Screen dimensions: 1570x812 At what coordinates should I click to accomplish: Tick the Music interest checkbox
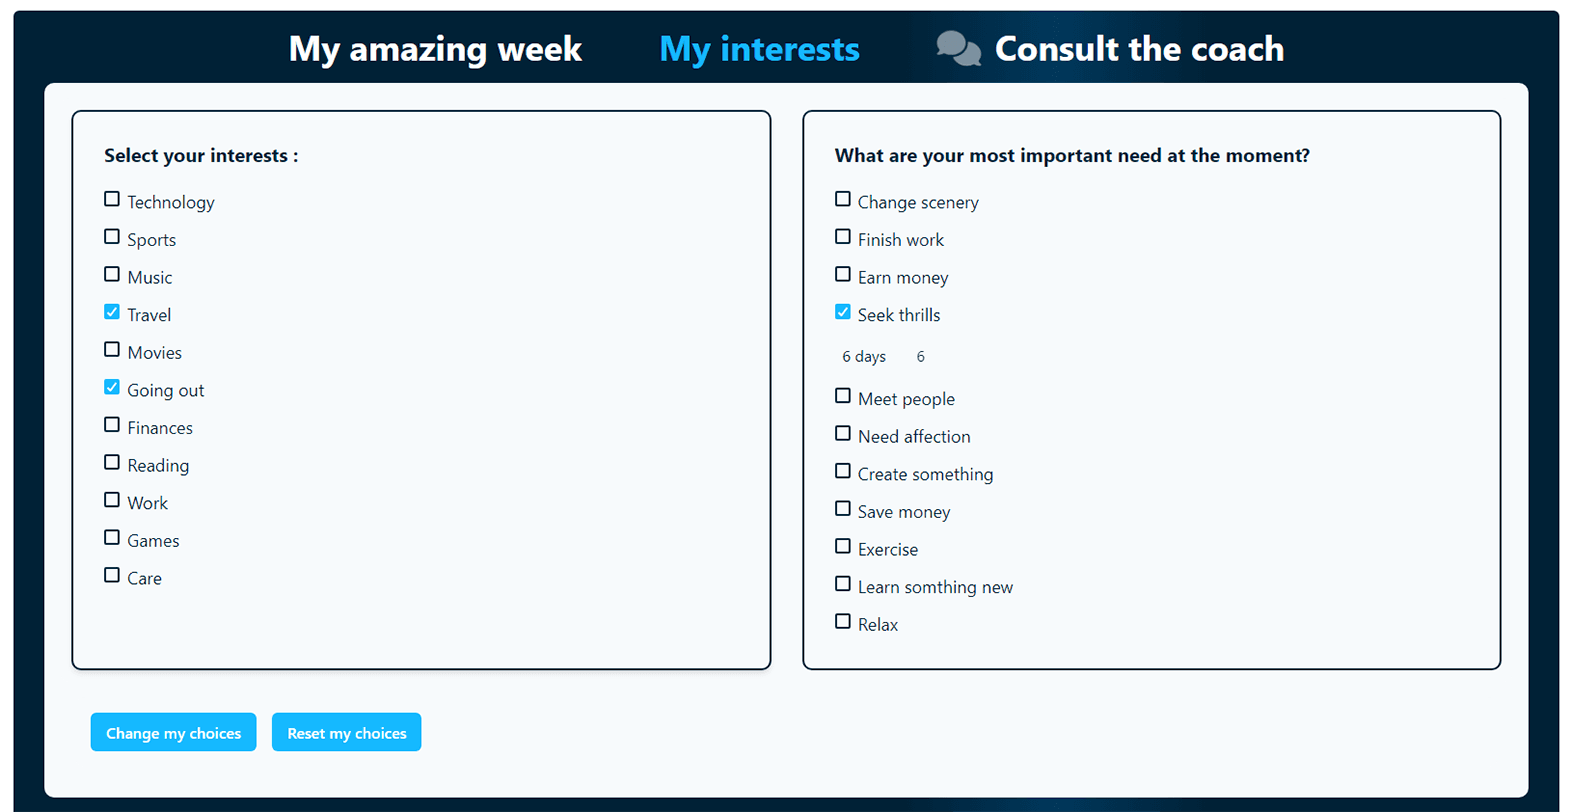112,275
